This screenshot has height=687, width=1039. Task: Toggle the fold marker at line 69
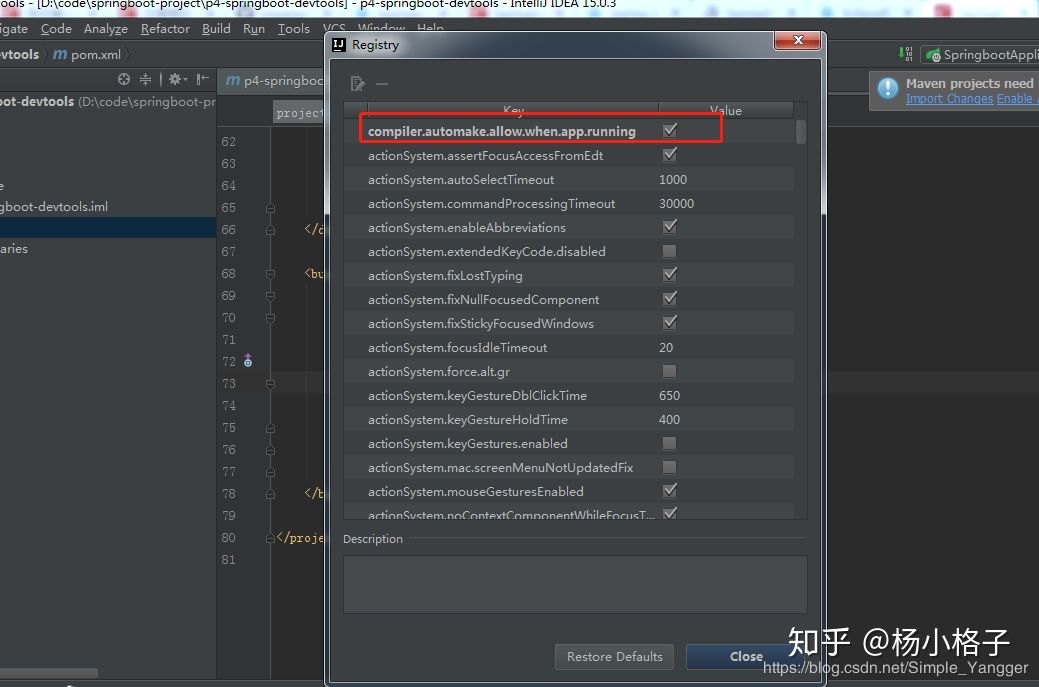pyautogui.click(x=270, y=295)
